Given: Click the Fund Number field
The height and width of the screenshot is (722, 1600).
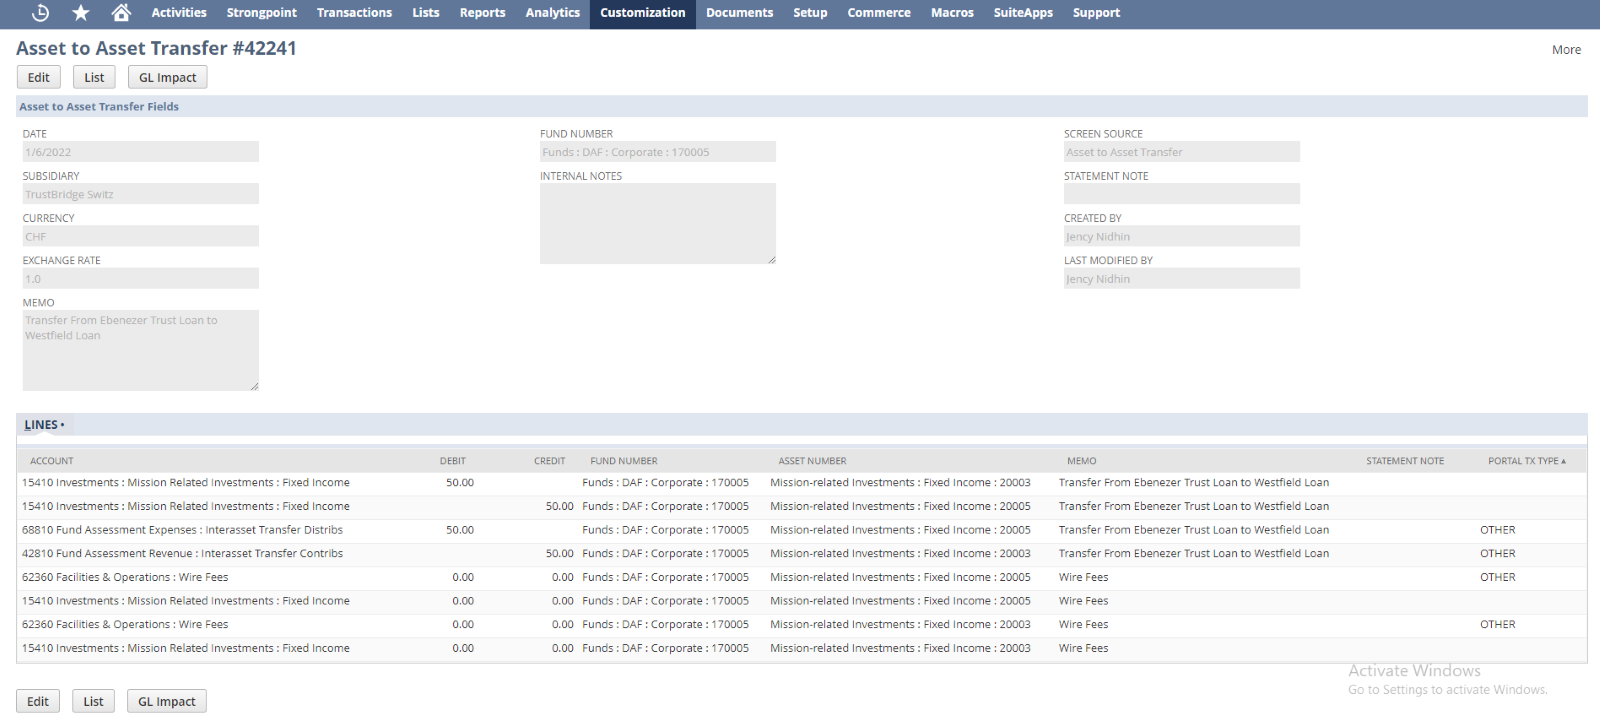Looking at the screenshot, I should tap(657, 152).
